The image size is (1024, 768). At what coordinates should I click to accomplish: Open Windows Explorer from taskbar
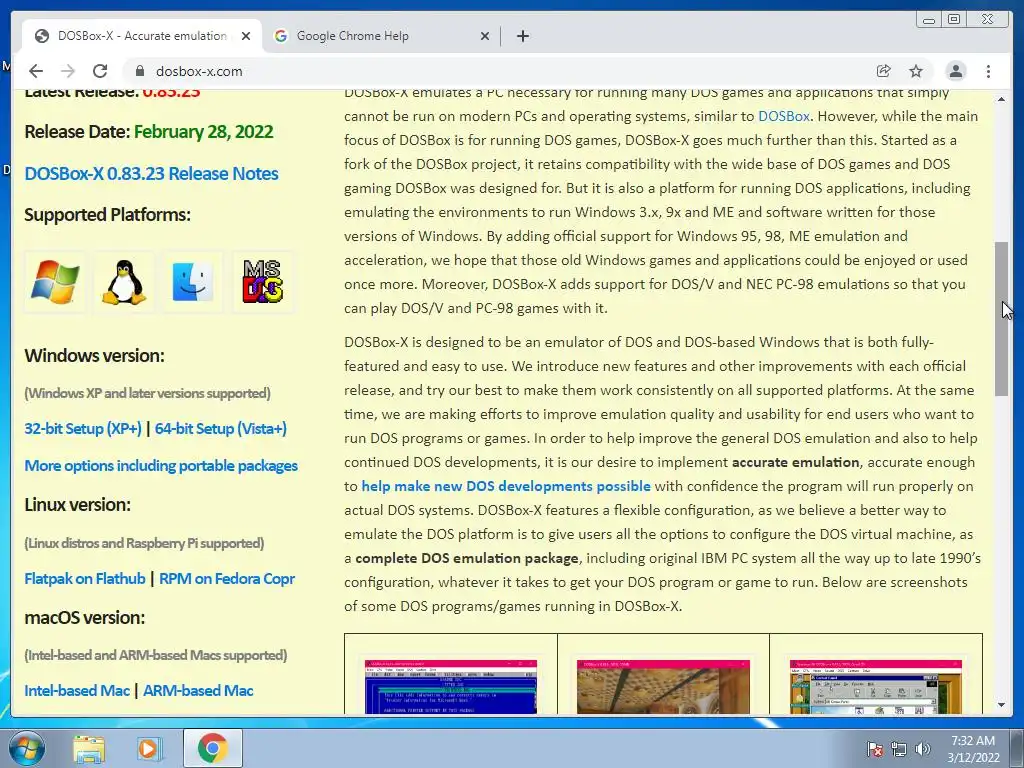pos(89,748)
